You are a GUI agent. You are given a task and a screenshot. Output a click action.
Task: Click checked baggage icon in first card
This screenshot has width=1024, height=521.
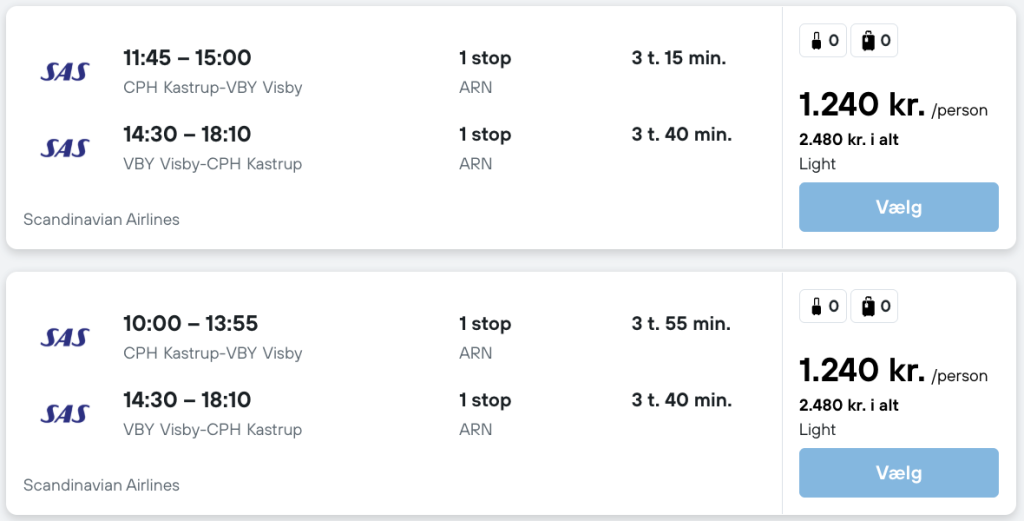[874, 41]
